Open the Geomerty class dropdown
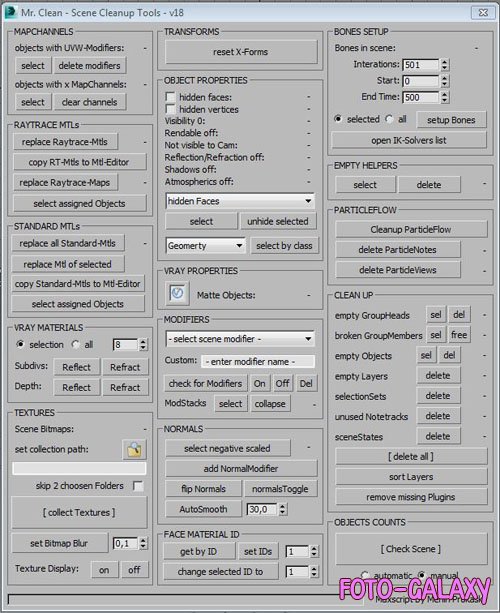500x613 pixels. coord(206,246)
